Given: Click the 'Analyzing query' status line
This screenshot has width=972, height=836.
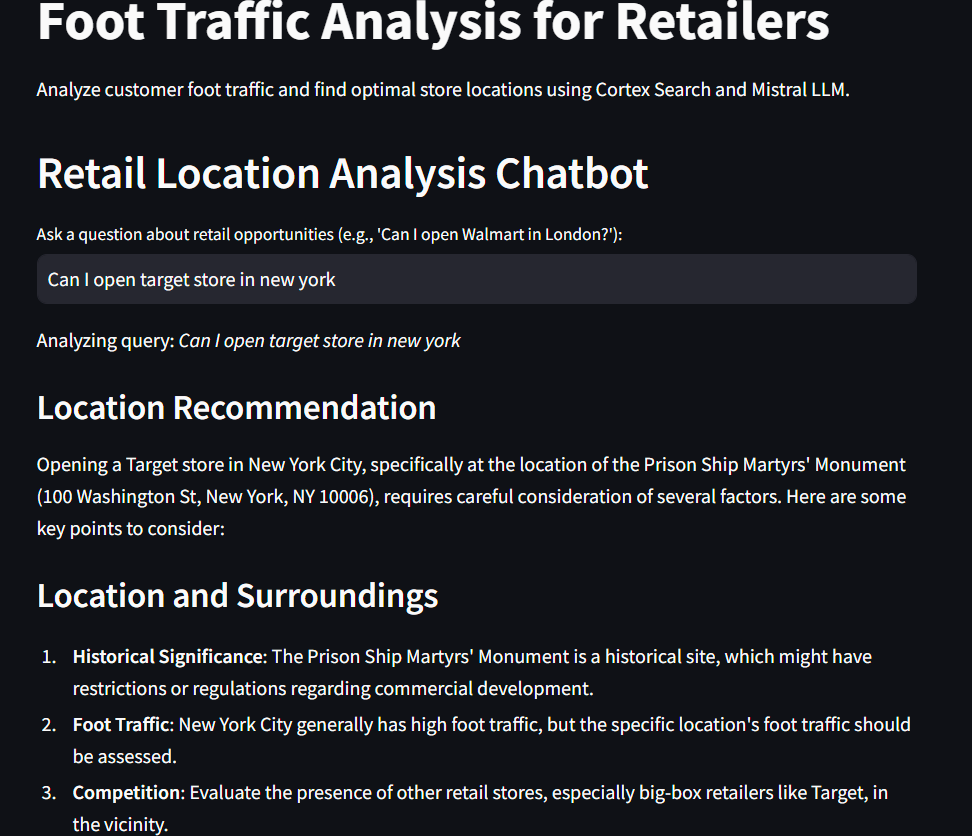Looking at the screenshot, I should (248, 341).
